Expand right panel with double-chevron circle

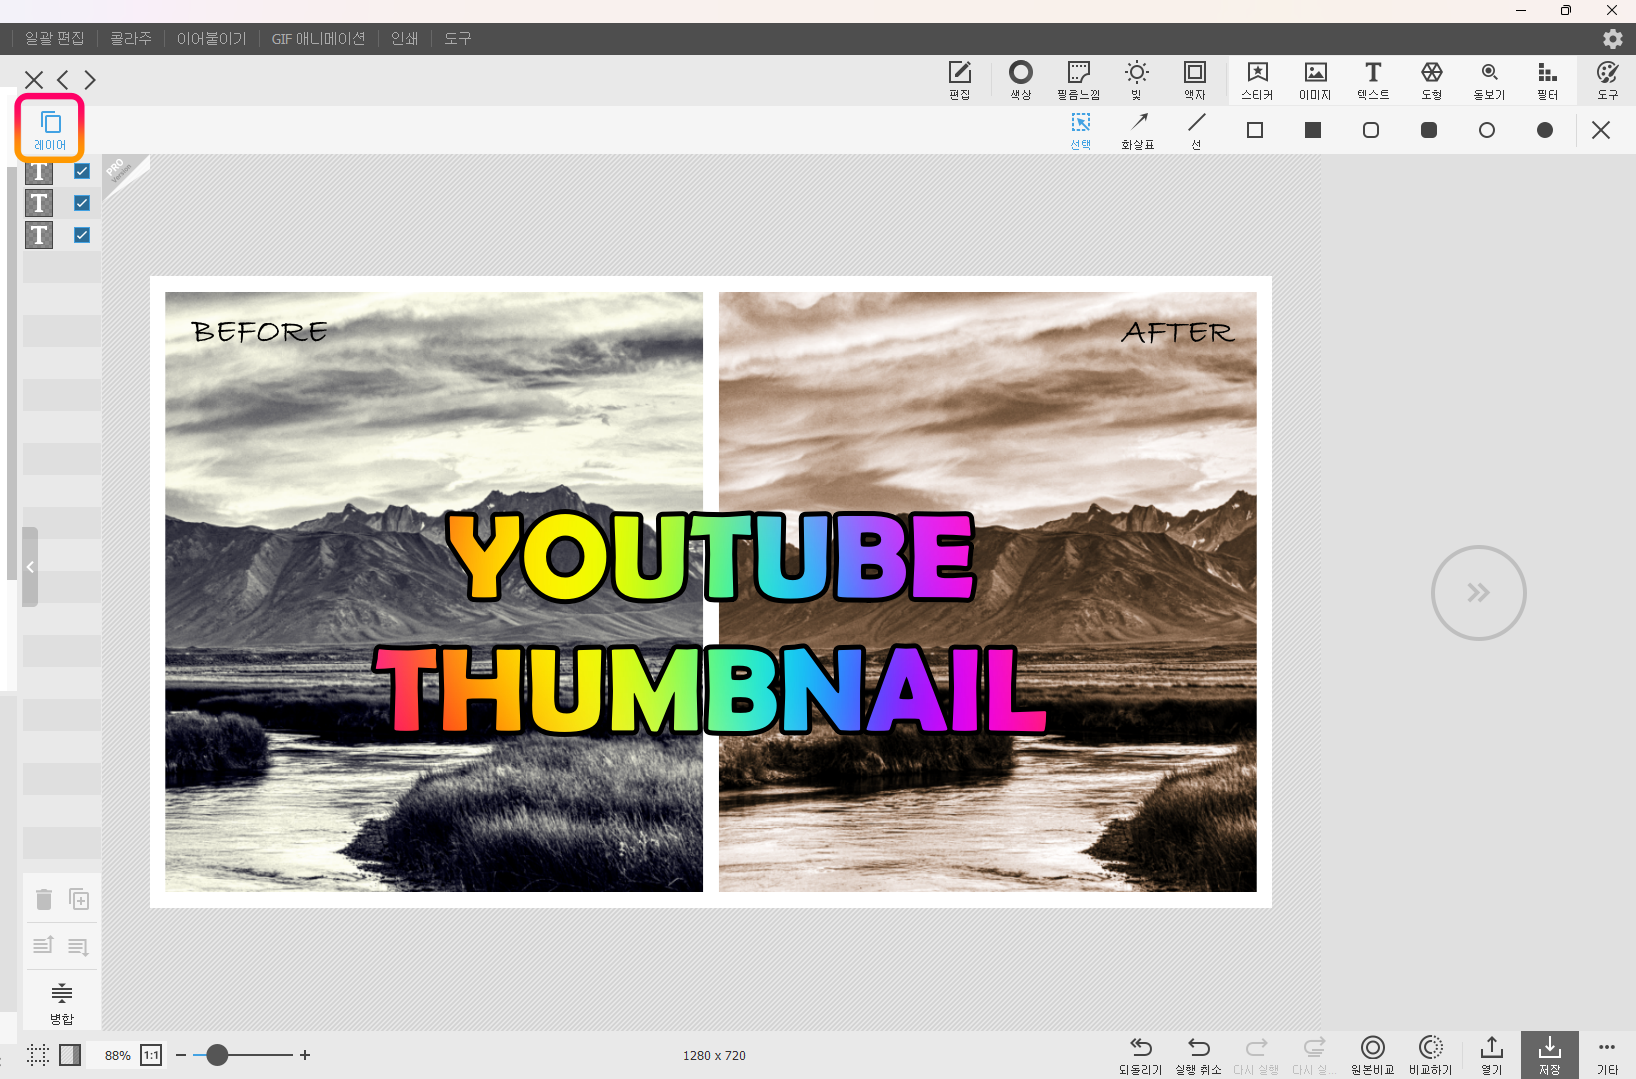click(1478, 593)
